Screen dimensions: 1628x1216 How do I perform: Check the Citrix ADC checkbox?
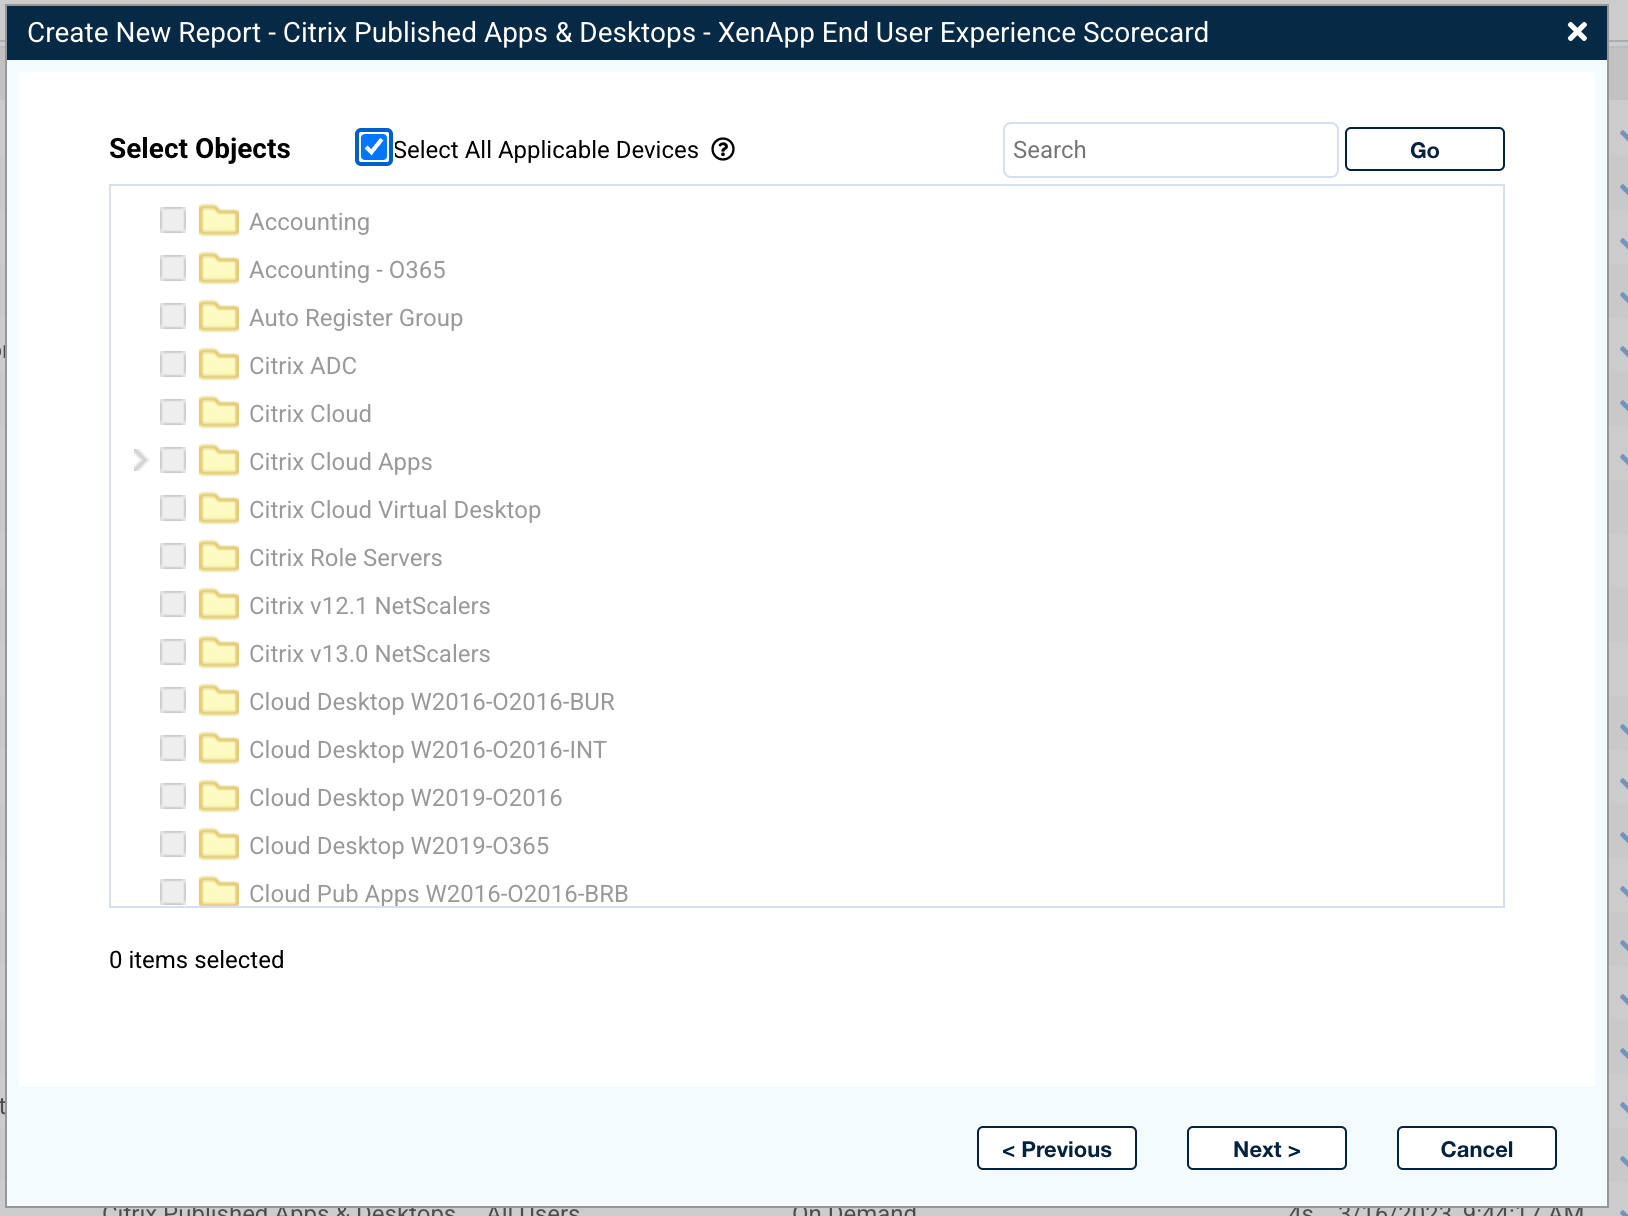pos(173,364)
